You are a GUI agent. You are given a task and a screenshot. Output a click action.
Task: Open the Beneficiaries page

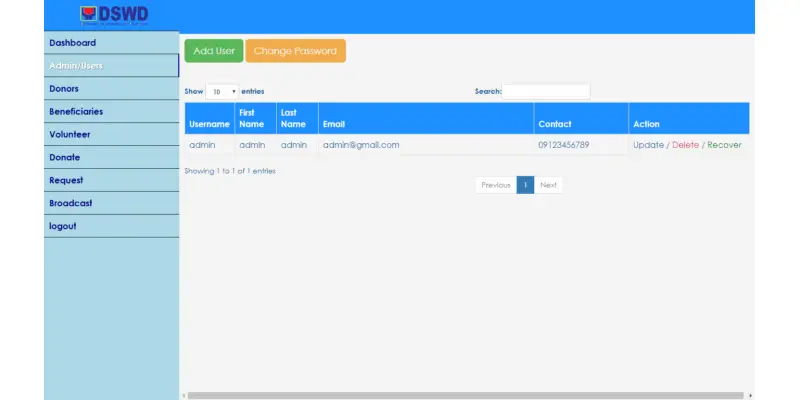(x=111, y=112)
